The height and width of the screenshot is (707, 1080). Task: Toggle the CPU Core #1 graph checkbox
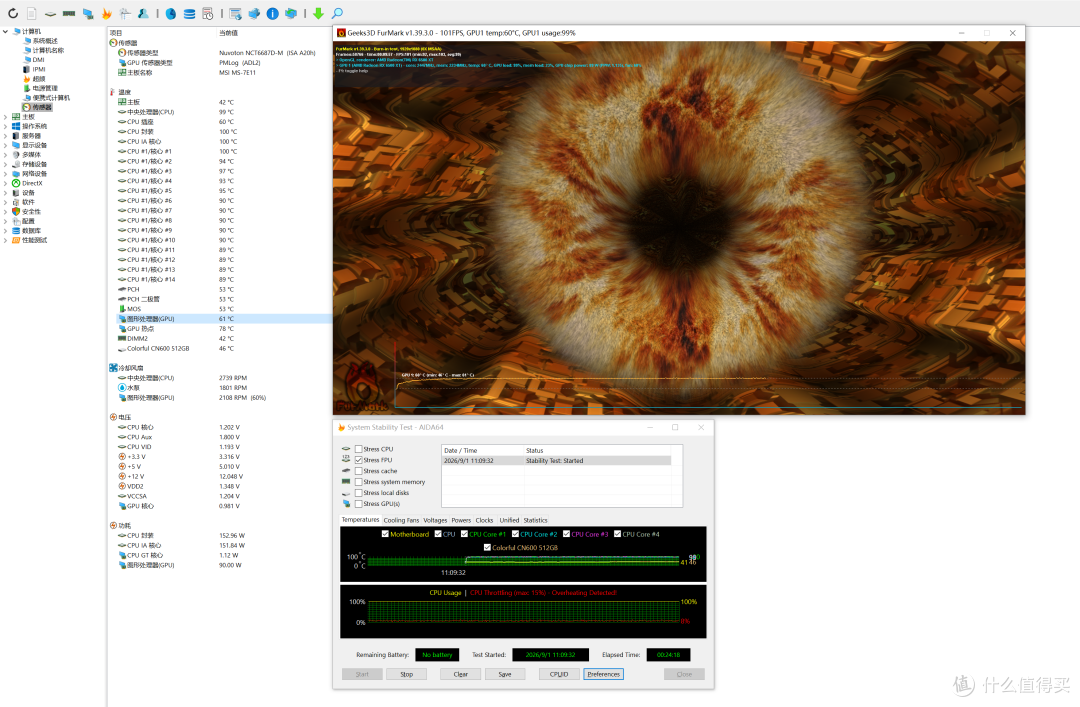[x=465, y=534]
